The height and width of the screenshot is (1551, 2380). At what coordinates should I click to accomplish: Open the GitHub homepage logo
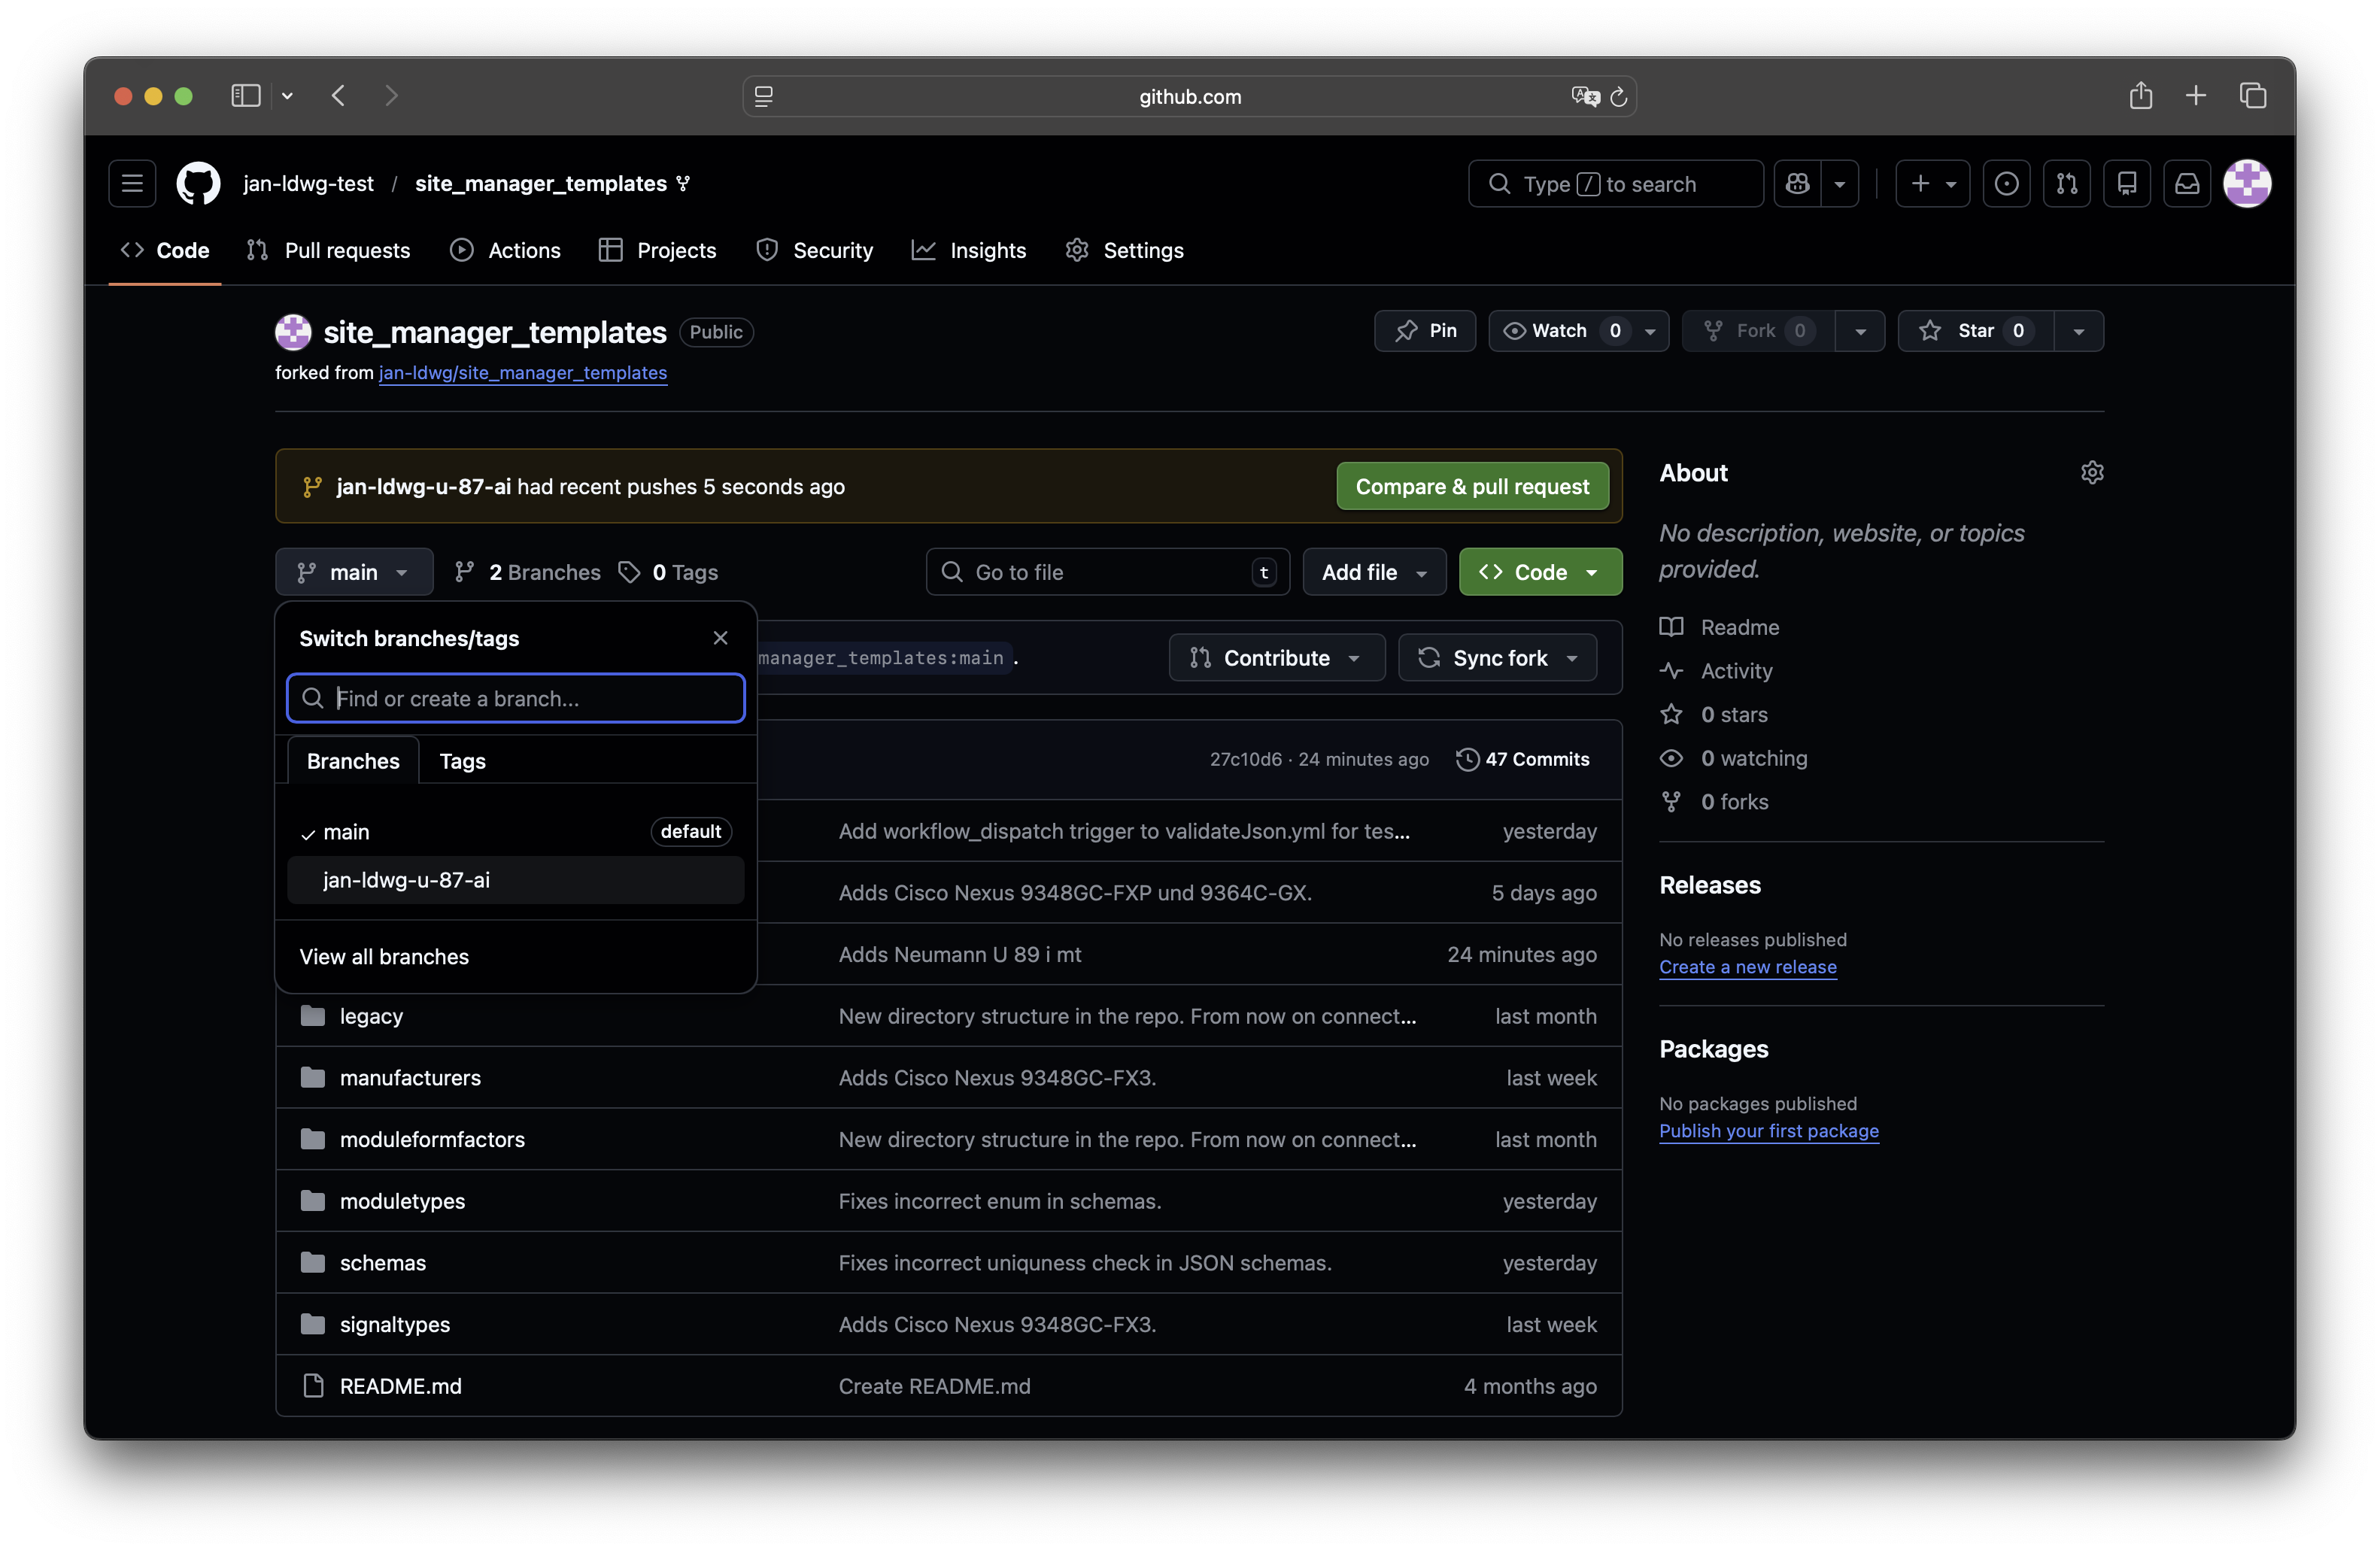198,184
